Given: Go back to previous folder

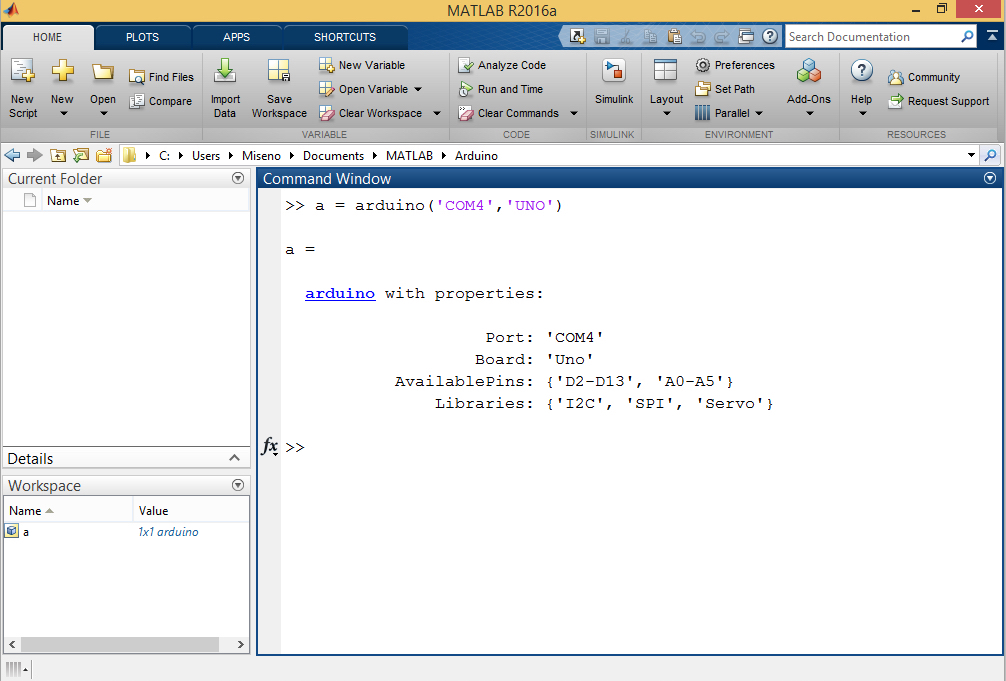Looking at the screenshot, I should click(12, 155).
